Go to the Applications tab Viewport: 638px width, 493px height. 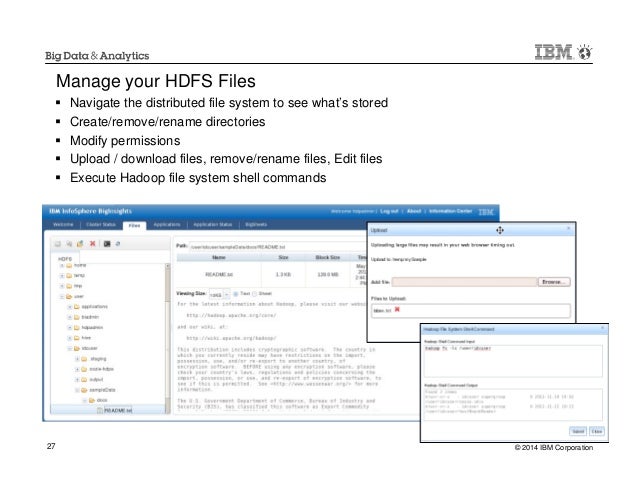(x=167, y=225)
